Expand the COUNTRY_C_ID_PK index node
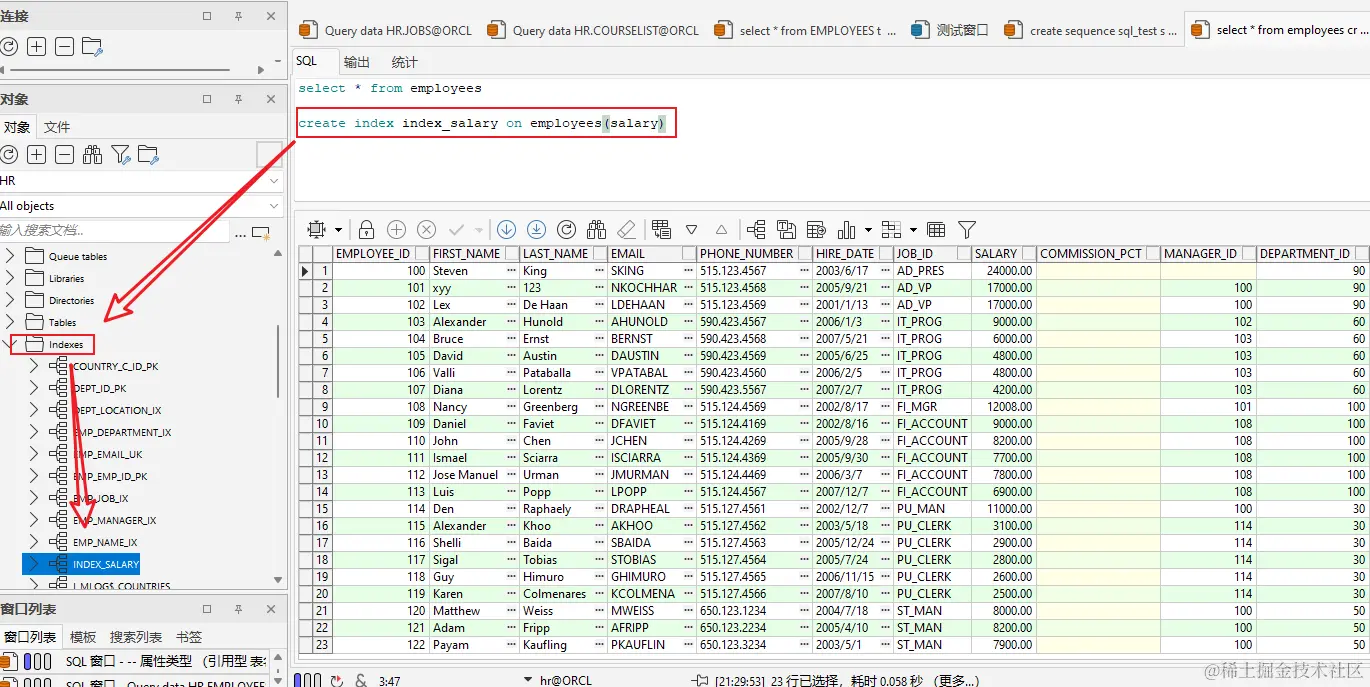The height and width of the screenshot is (687, 1370). (34, 366)
